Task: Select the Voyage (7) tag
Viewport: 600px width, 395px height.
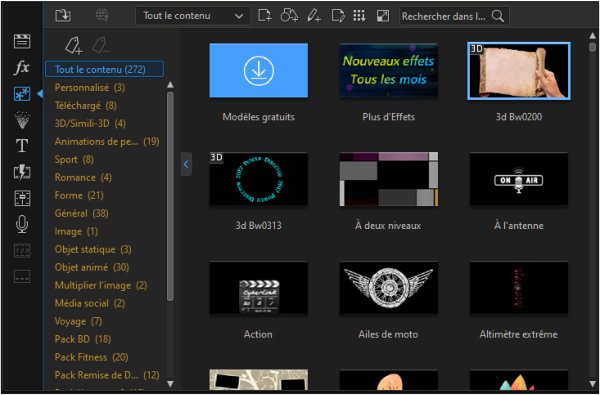Action: point(78,321)
